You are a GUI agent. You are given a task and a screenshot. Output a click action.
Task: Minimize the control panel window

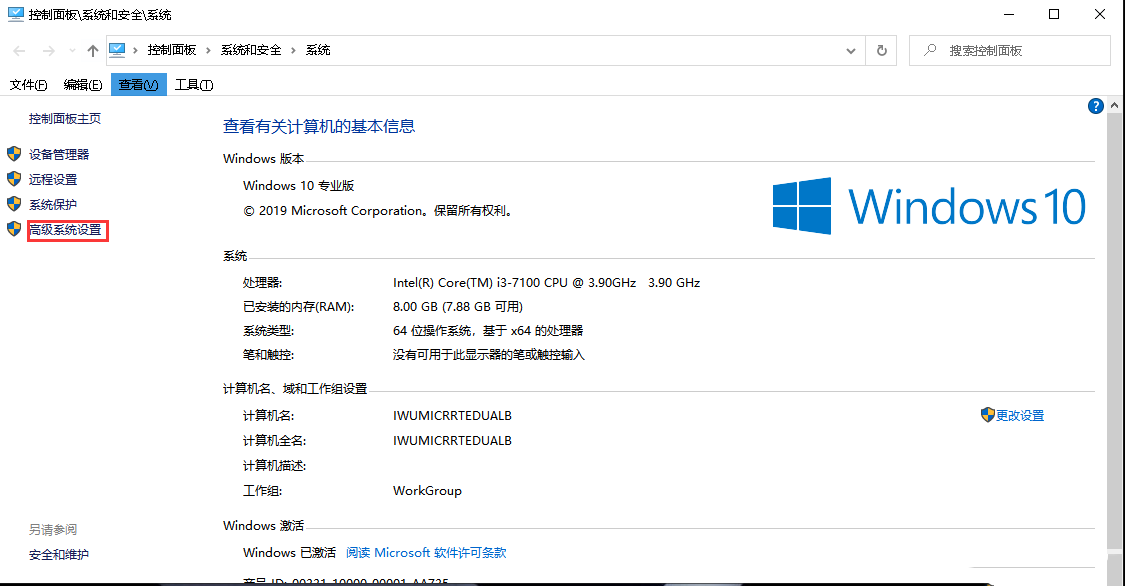(1009, 14)
